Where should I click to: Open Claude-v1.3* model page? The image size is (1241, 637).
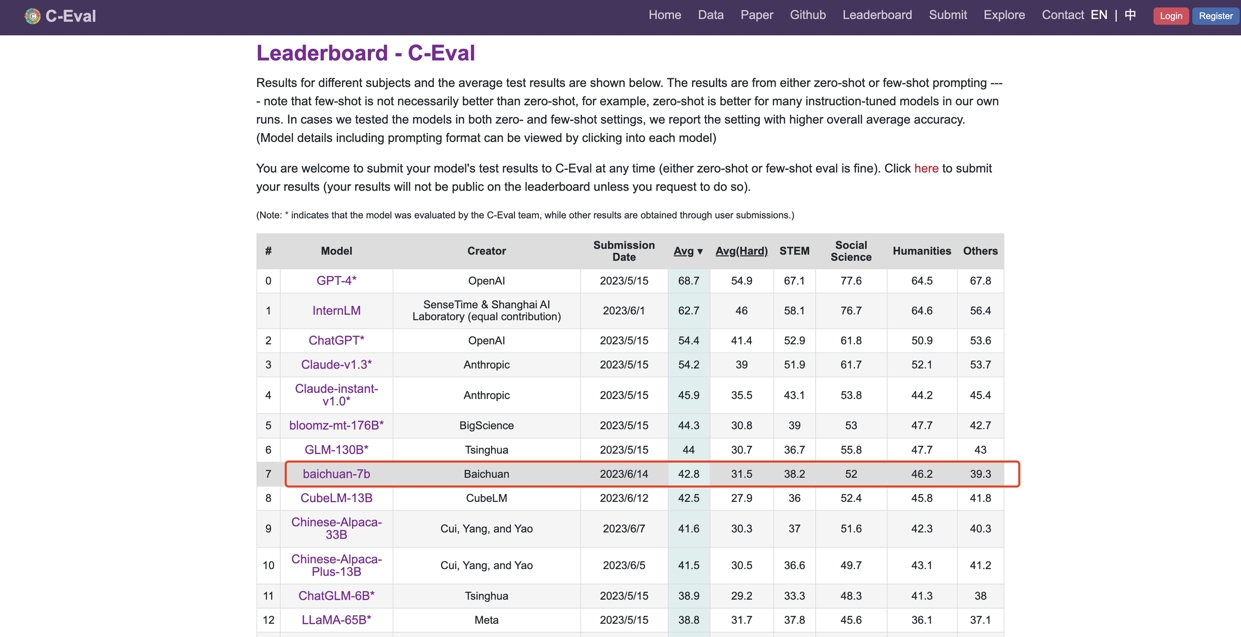pos(336,365)
